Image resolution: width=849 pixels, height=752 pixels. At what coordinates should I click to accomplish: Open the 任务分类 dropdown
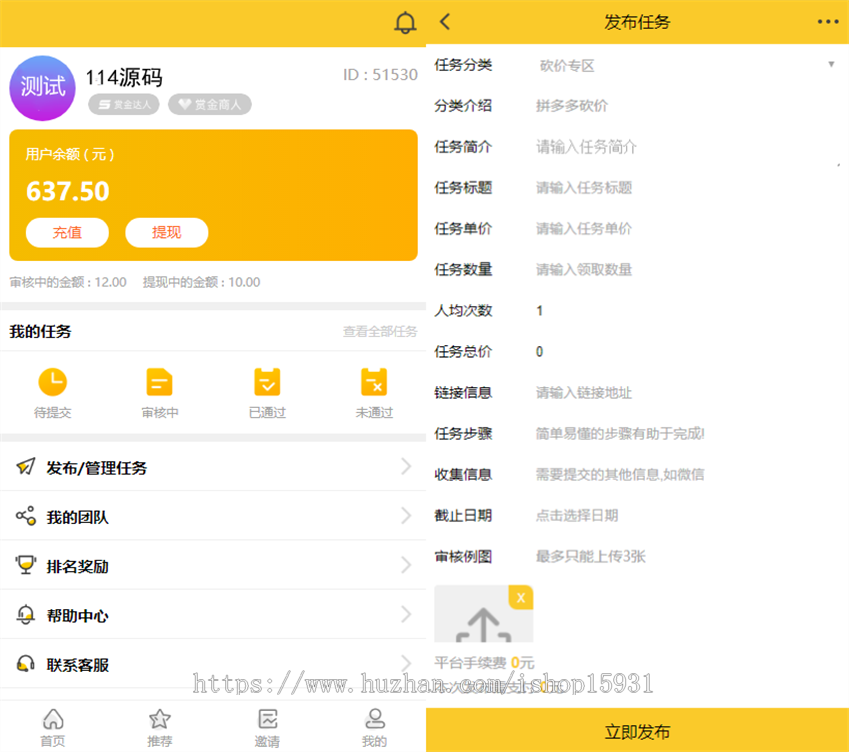(685, 66)
